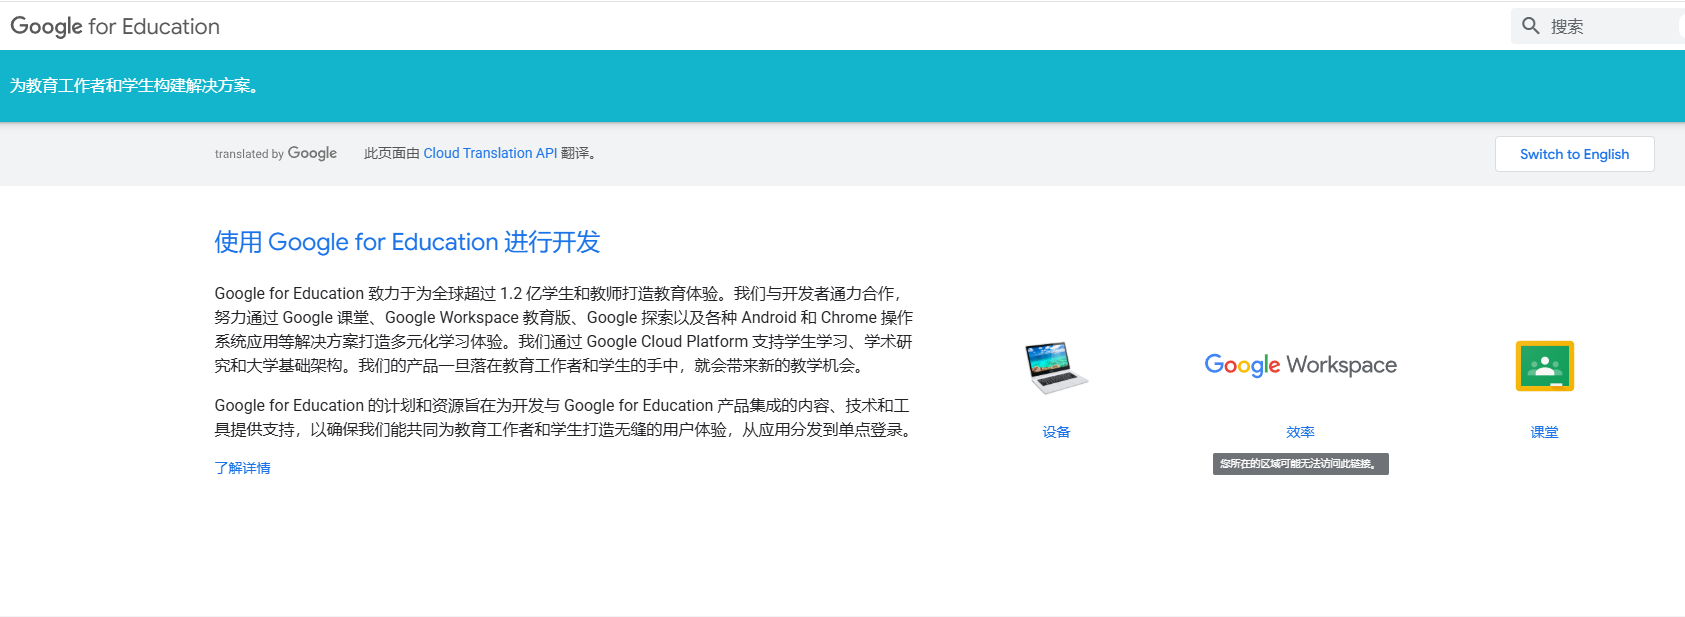Click the Switch to English button
This screenshot has height=617, width=1685.
tap(1574, 154)
